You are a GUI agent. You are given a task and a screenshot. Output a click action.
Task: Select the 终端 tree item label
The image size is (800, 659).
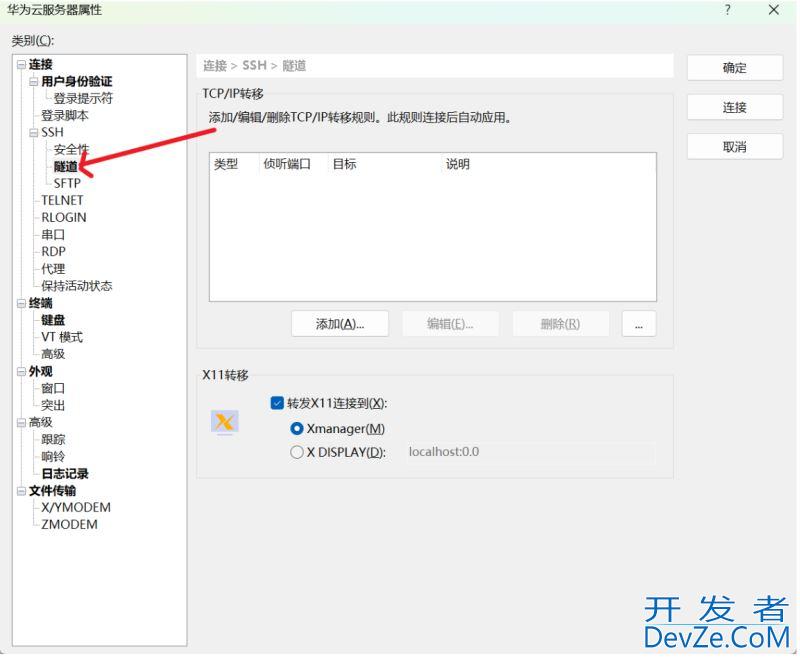[x=41, y=303]
